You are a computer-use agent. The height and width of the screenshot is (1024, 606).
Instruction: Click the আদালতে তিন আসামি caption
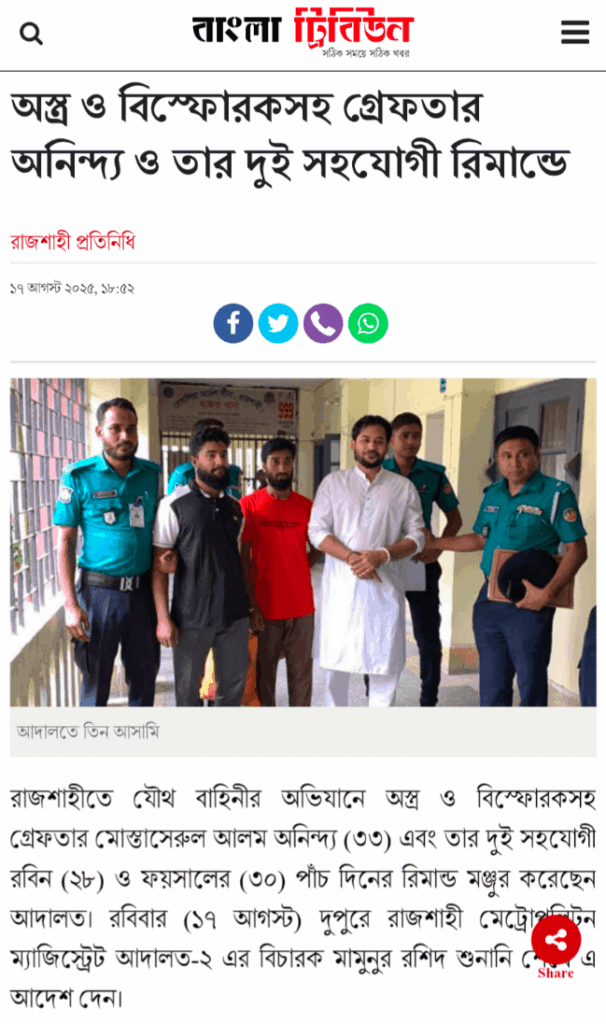tap(88, 731)
